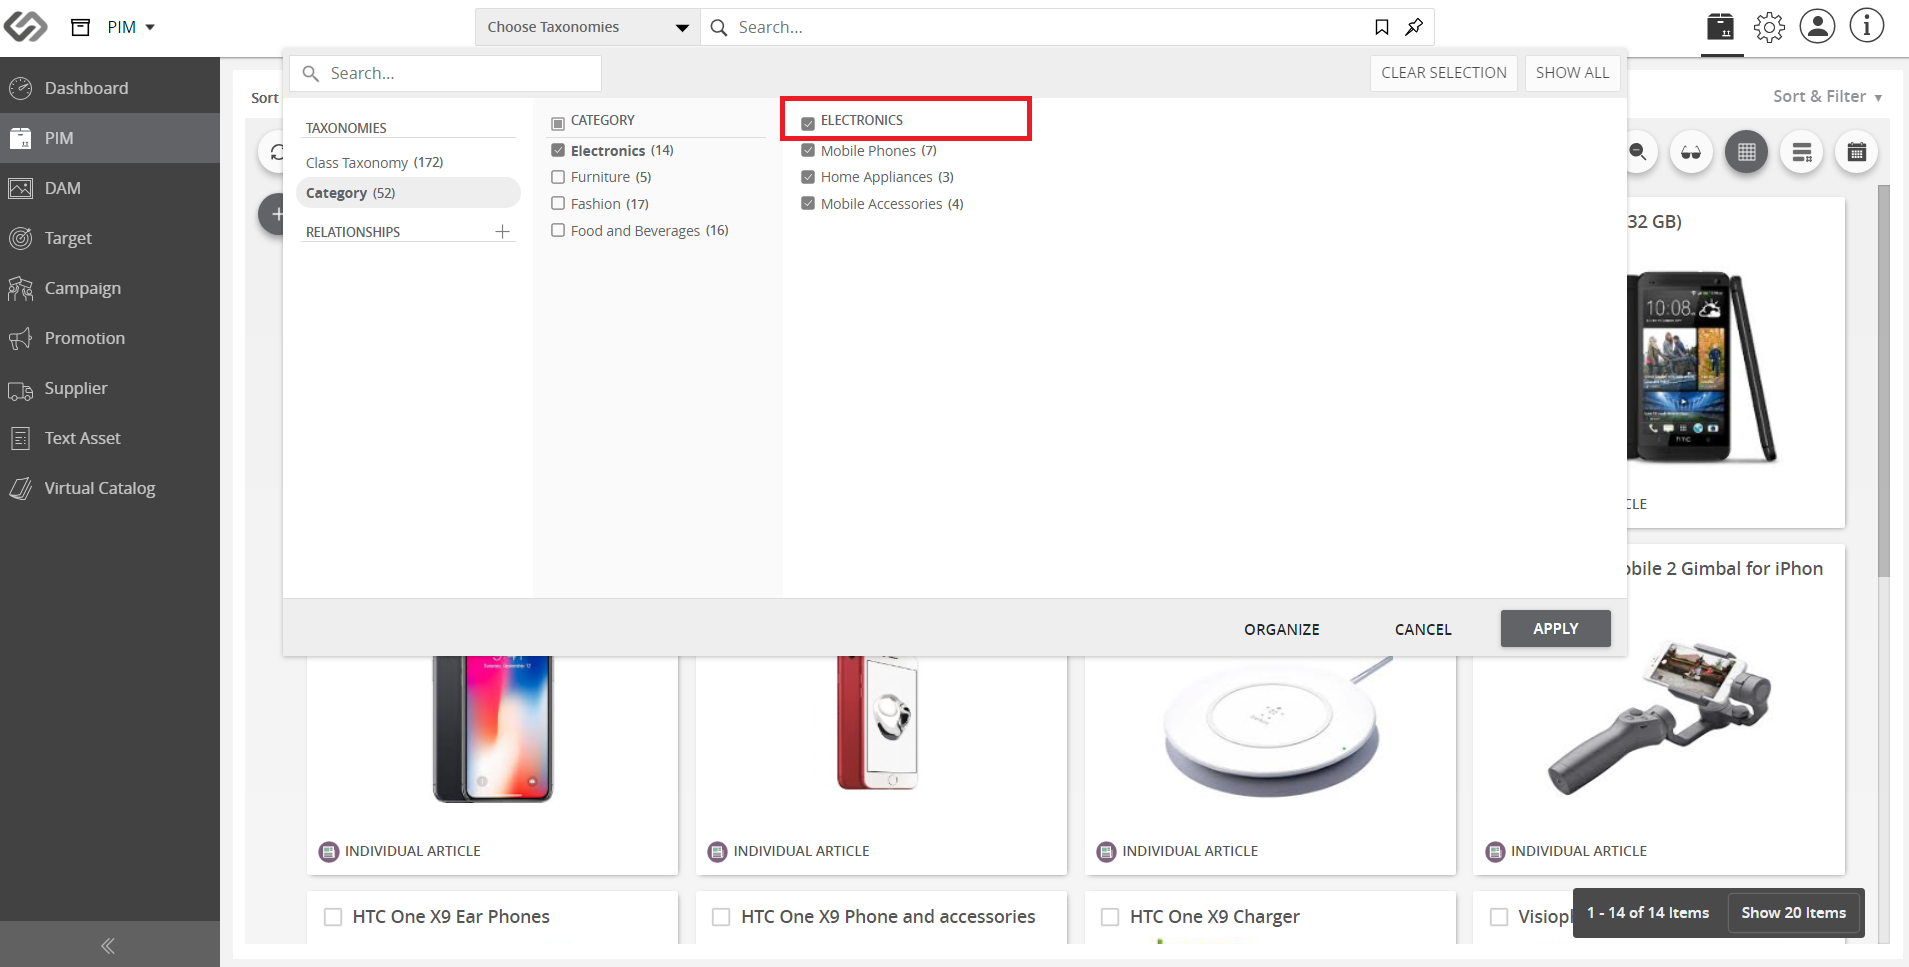Screen dimensions: 1909x967
Task: Click article icon under iPhone X card
Action: pos(329,852)
